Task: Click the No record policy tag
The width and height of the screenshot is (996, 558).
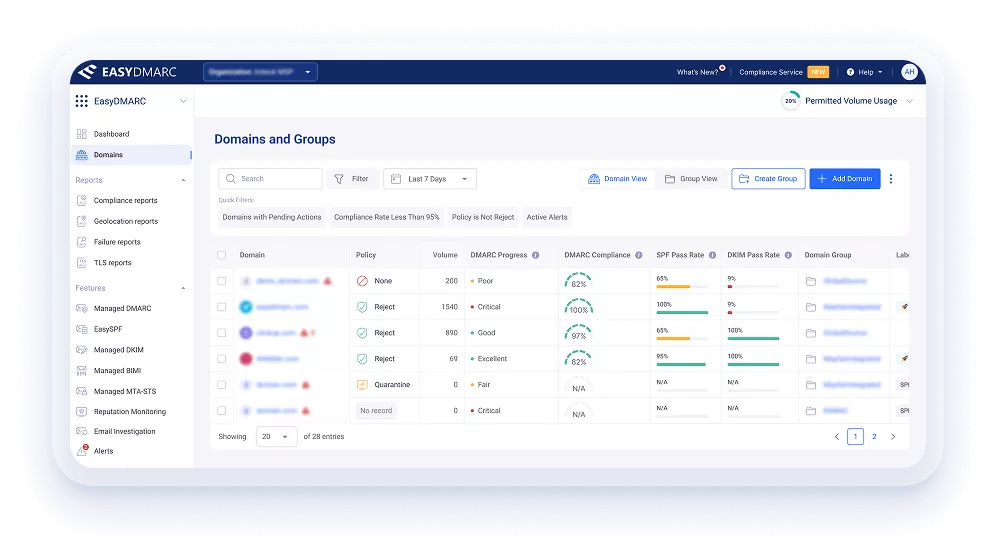Action: pos(376,411)
